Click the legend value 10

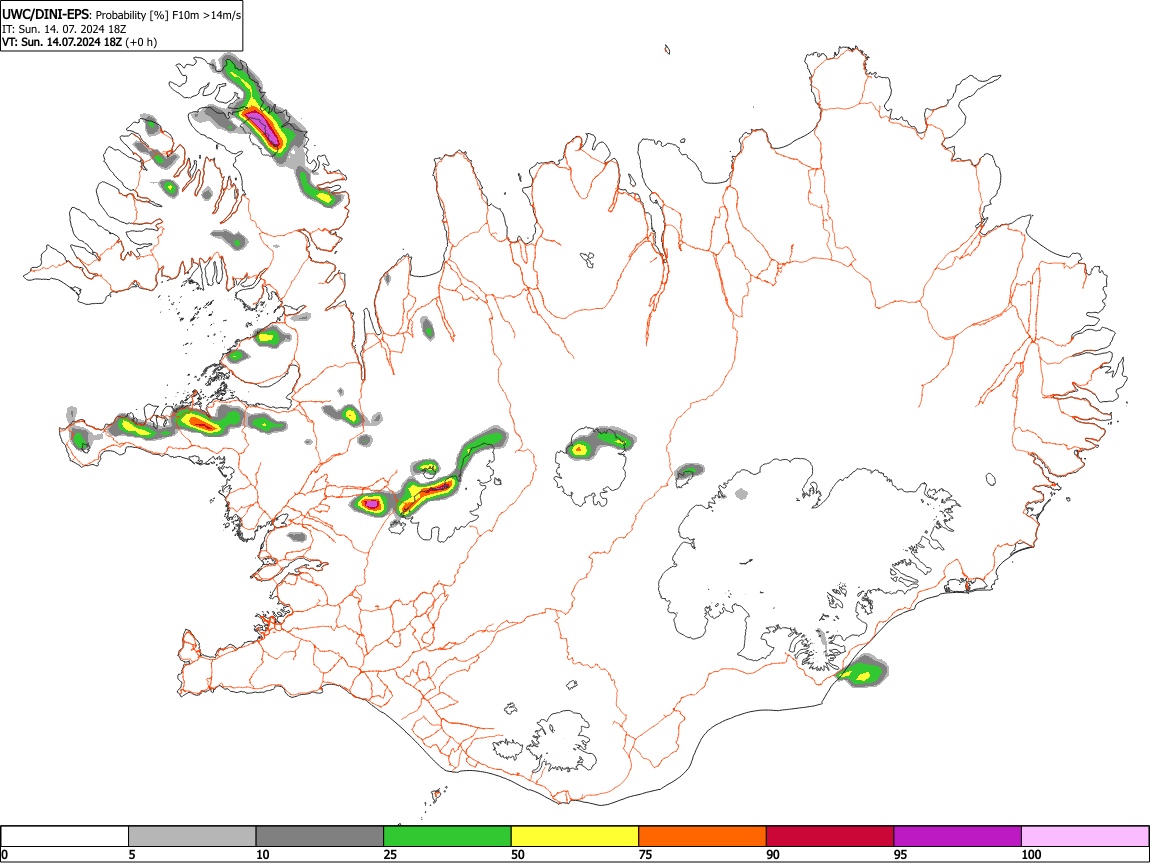click(x=263, y=854)
